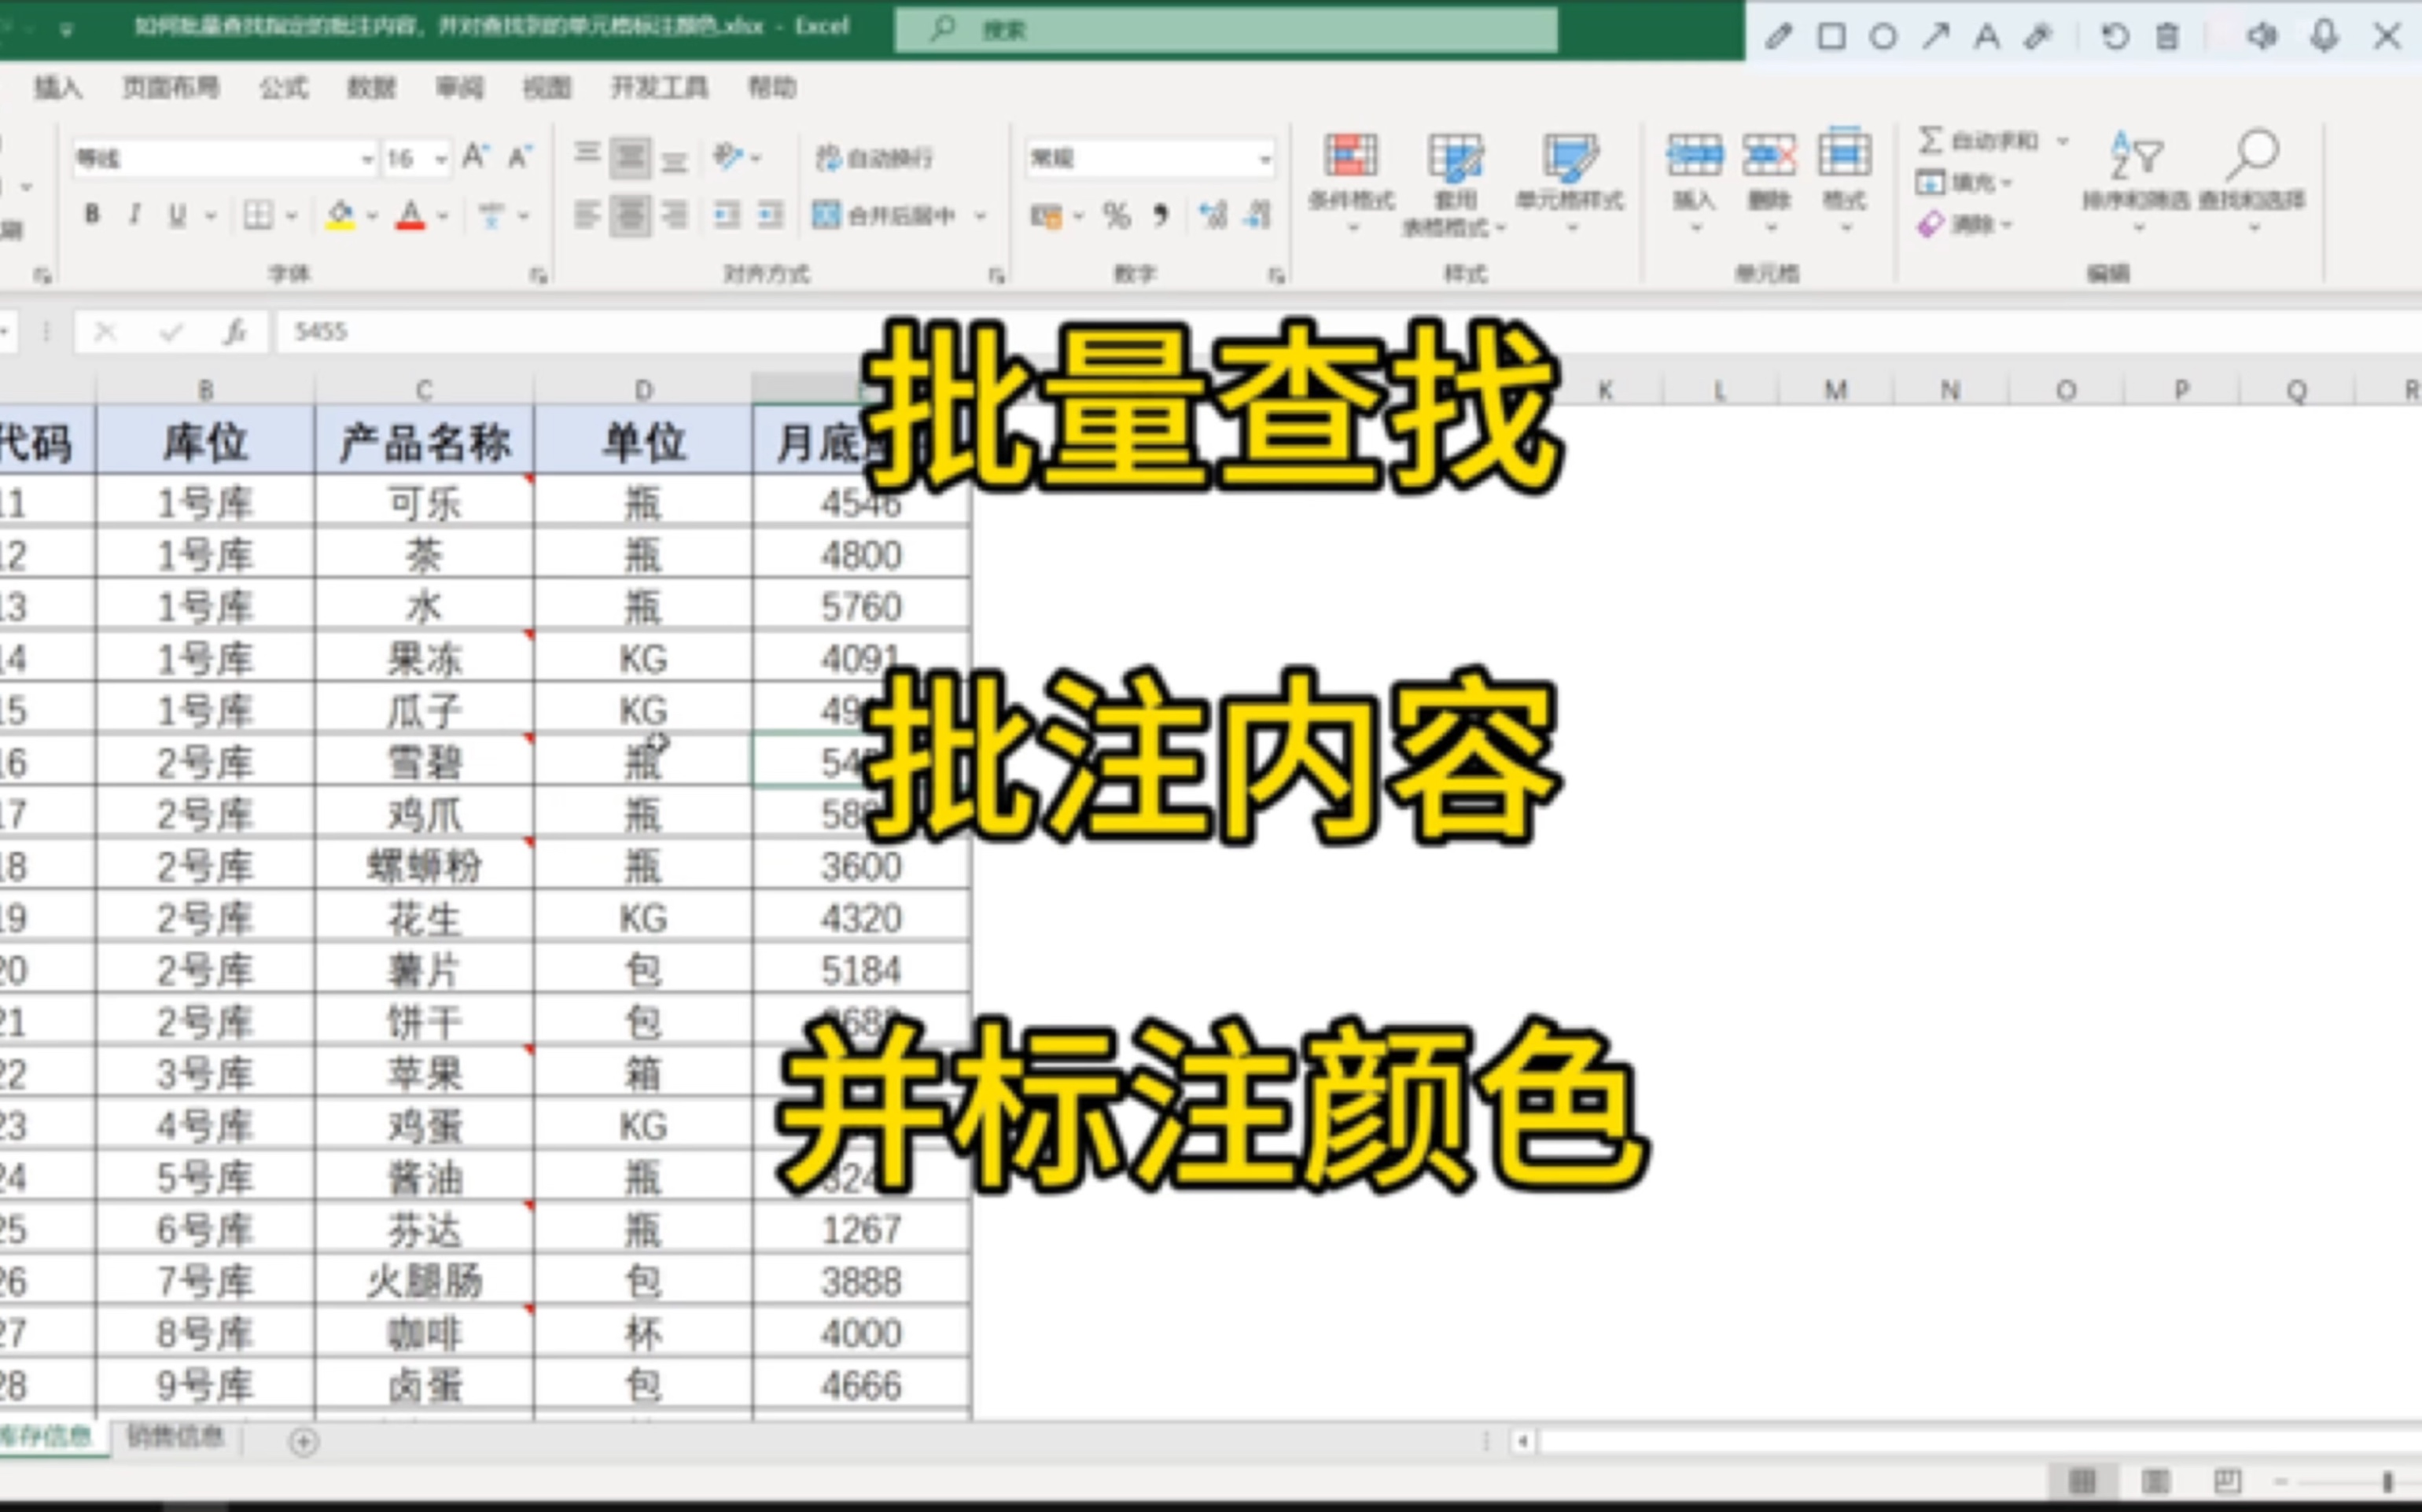Switch to the second sheet tab
Image resolution: width=2422 pixels, height=1512 pixels.
tap(175, 1437)
